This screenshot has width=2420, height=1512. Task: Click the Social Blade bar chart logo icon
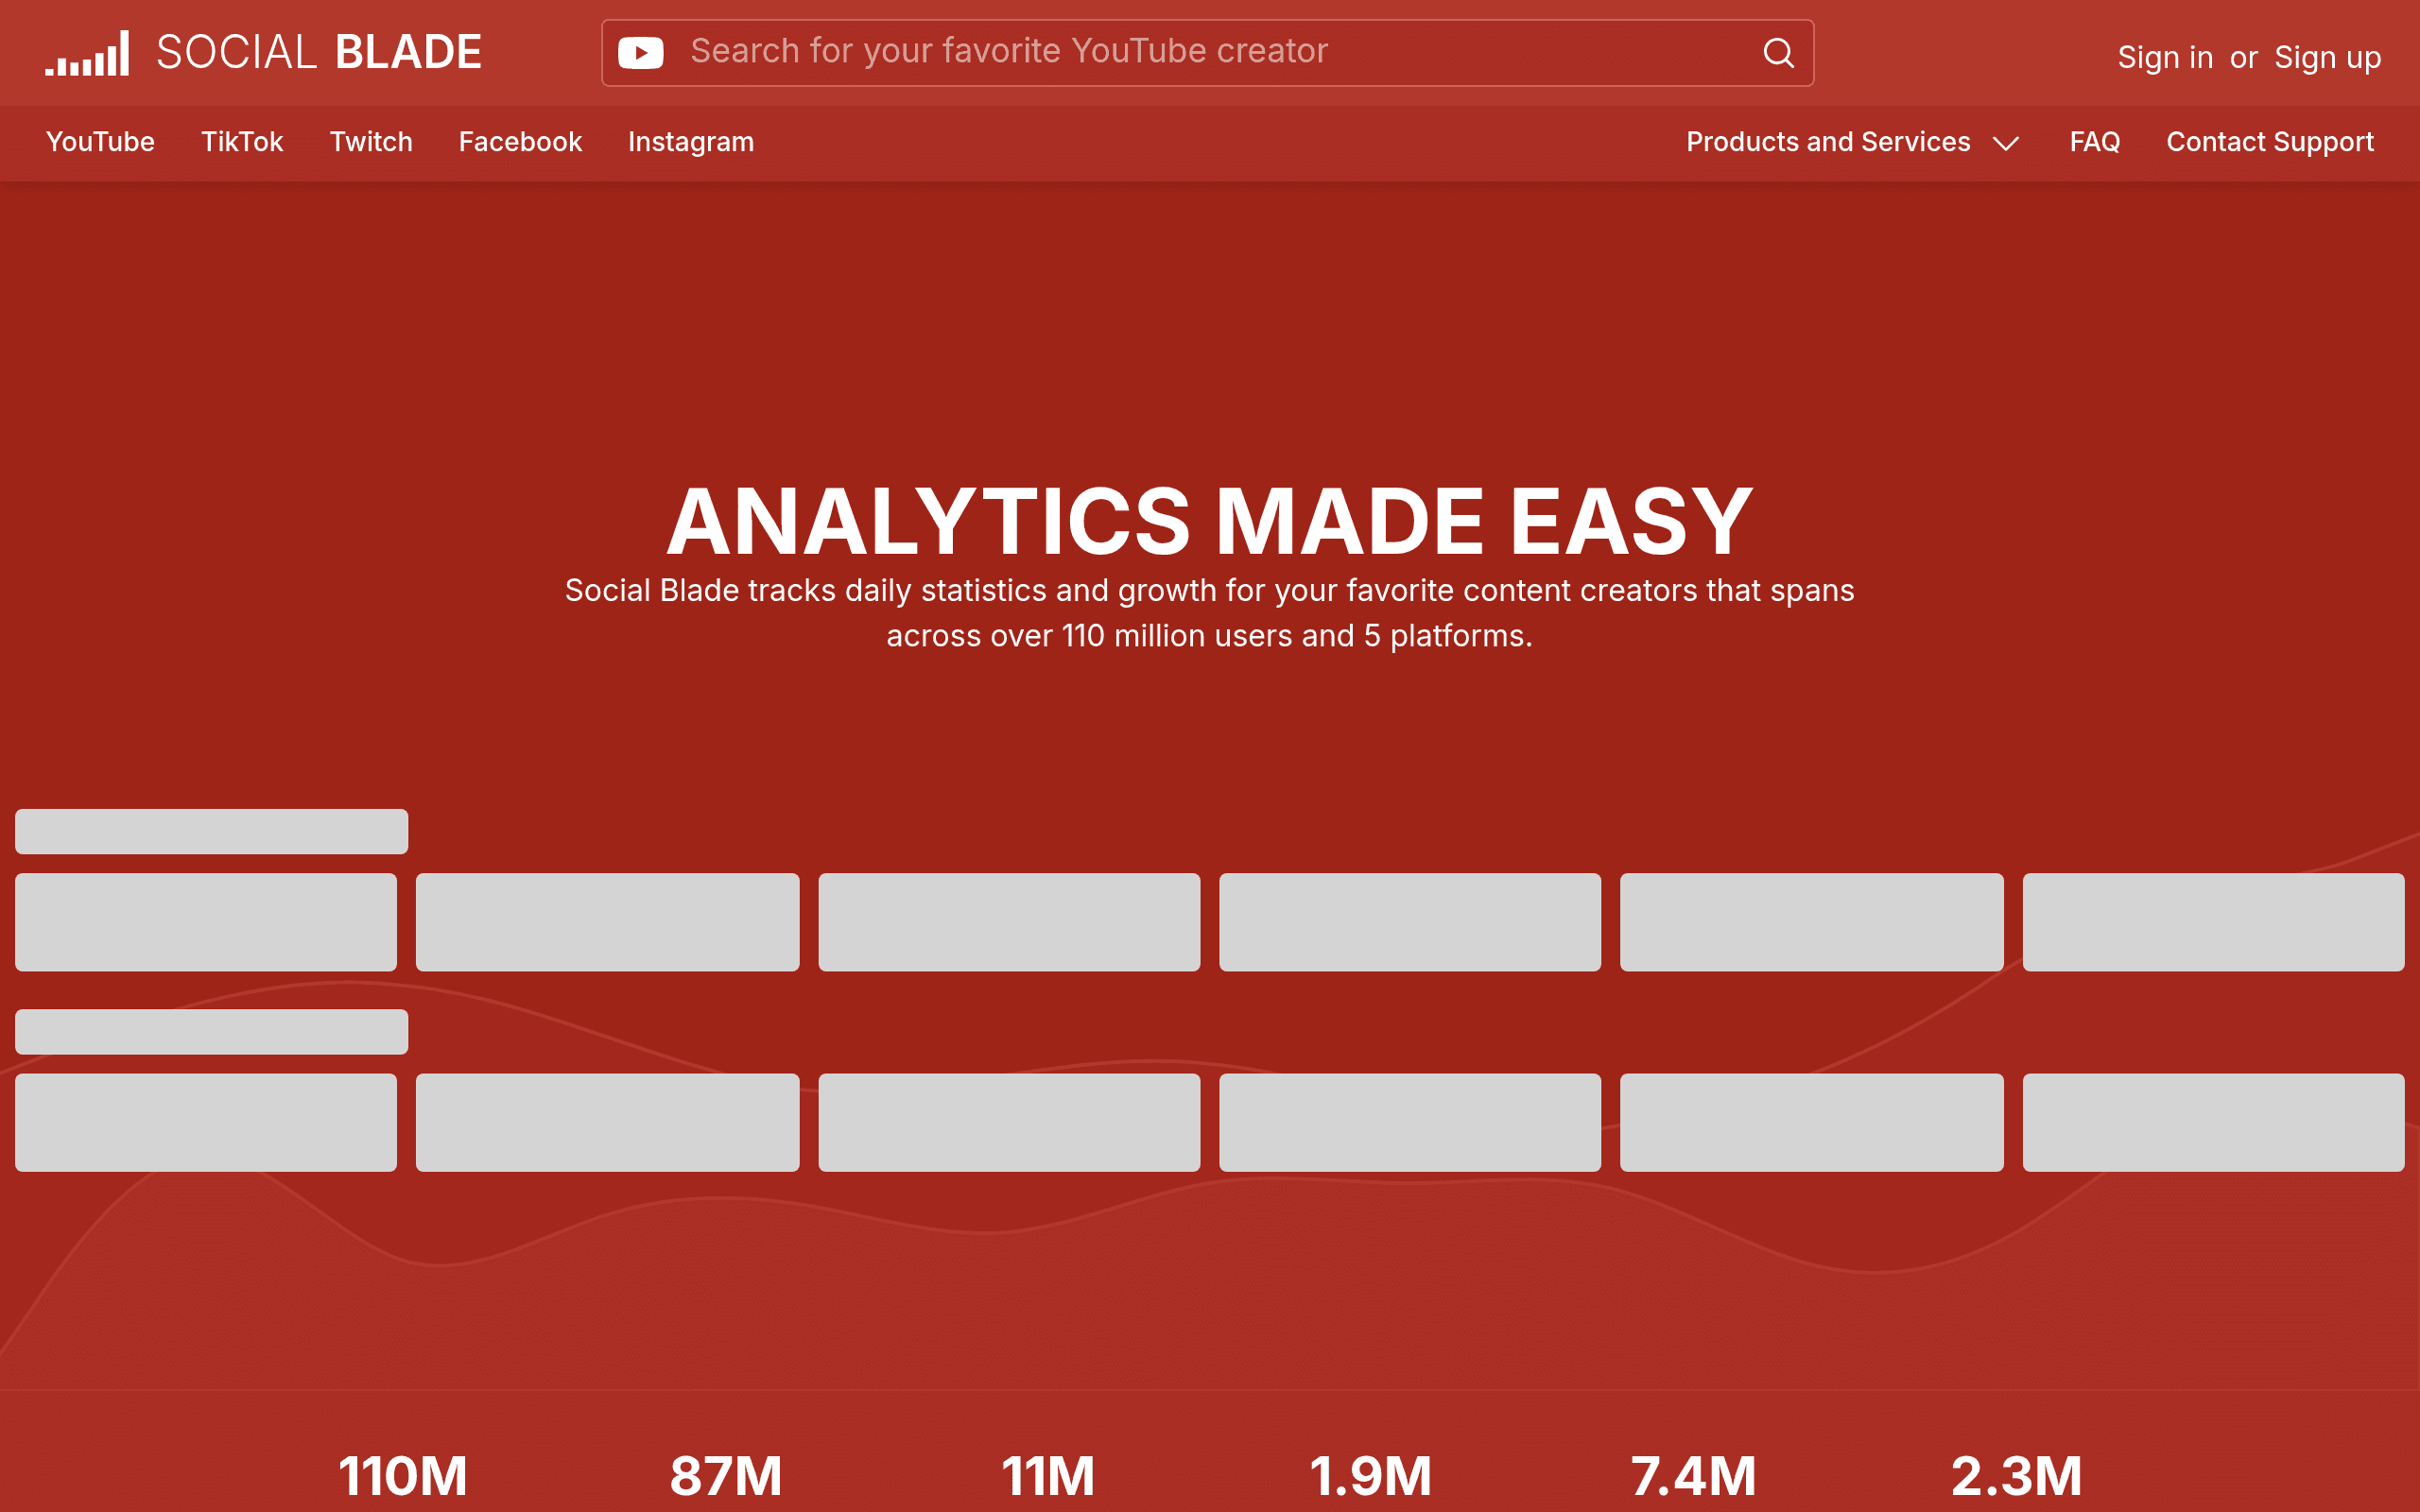pyautogui.click(x=87, y=53)
